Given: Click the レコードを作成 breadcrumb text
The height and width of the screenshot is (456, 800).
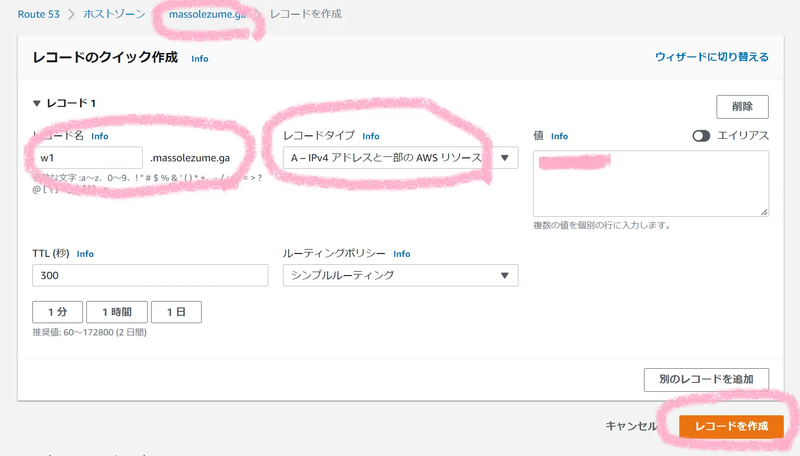Looking at the screenshot, I should (x=306, y=14).
